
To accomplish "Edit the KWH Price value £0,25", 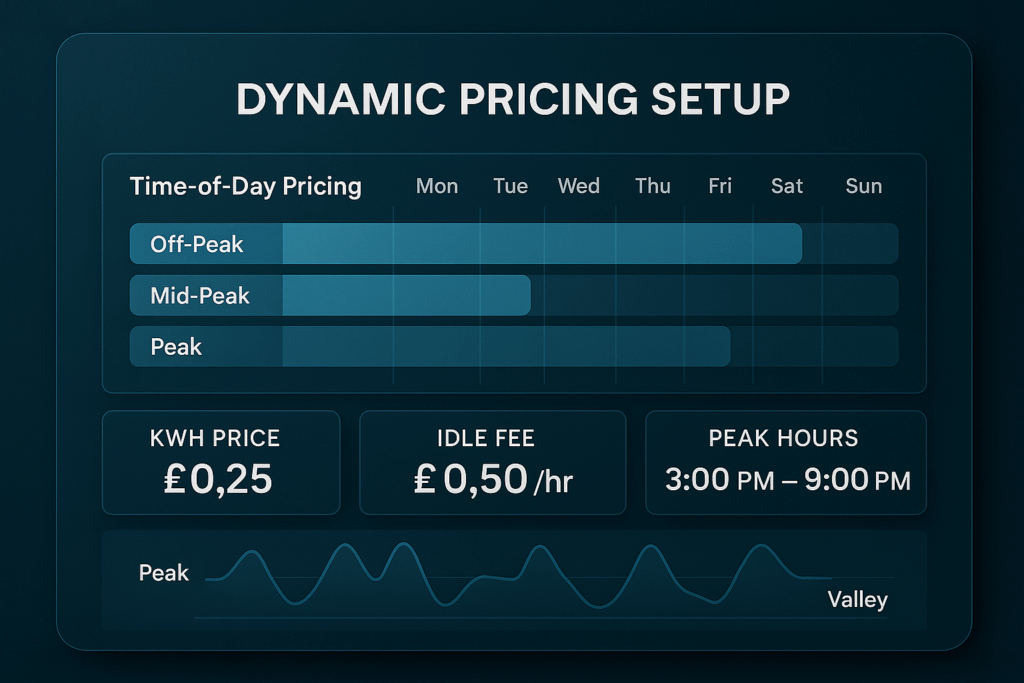I will point(219,479).
